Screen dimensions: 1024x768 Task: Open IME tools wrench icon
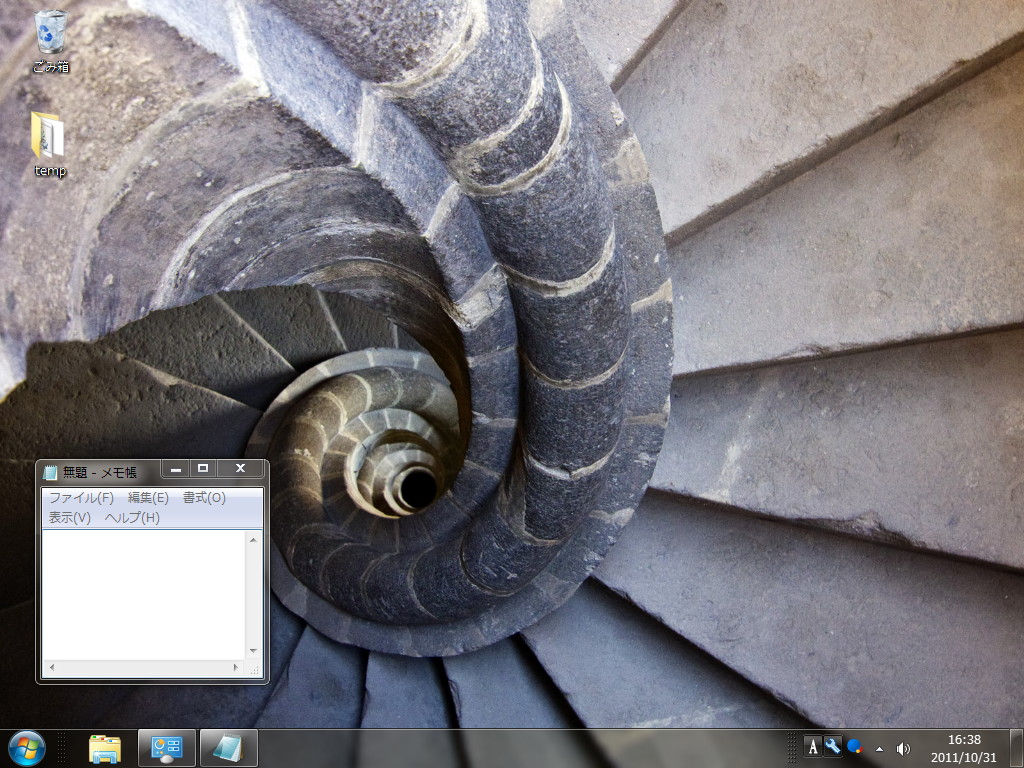833,746
